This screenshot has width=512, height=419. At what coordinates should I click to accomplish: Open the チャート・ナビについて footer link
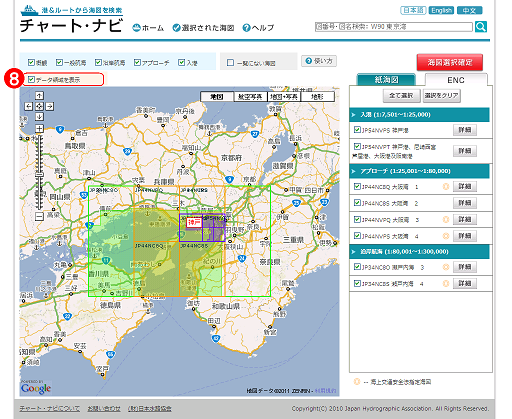[x=50, y=409]
